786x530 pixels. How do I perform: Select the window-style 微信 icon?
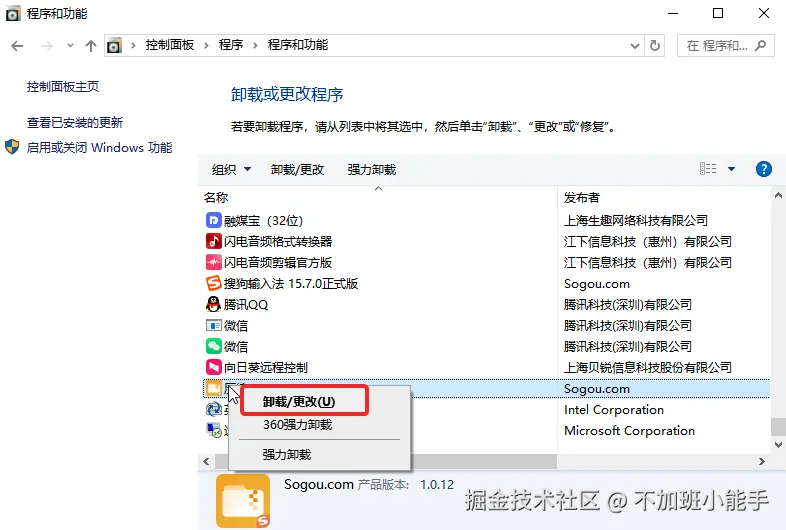pos(214,325)
